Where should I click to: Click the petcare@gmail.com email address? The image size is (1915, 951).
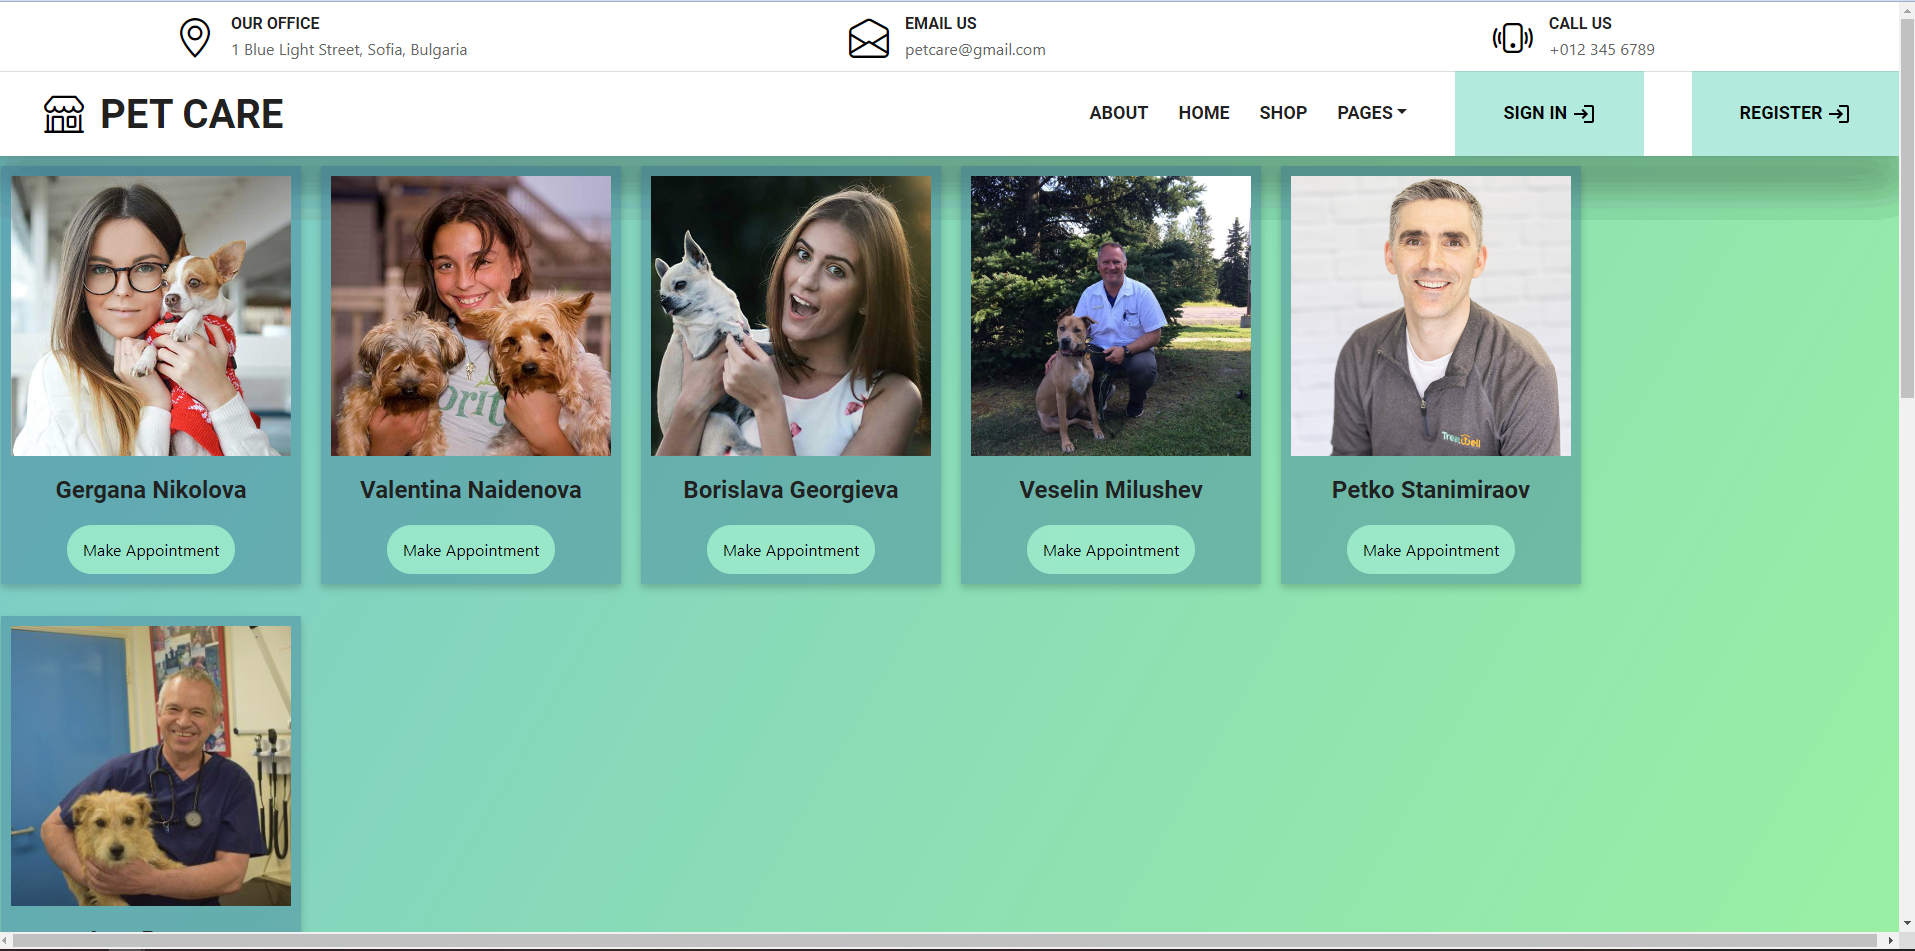click(975, 50)
